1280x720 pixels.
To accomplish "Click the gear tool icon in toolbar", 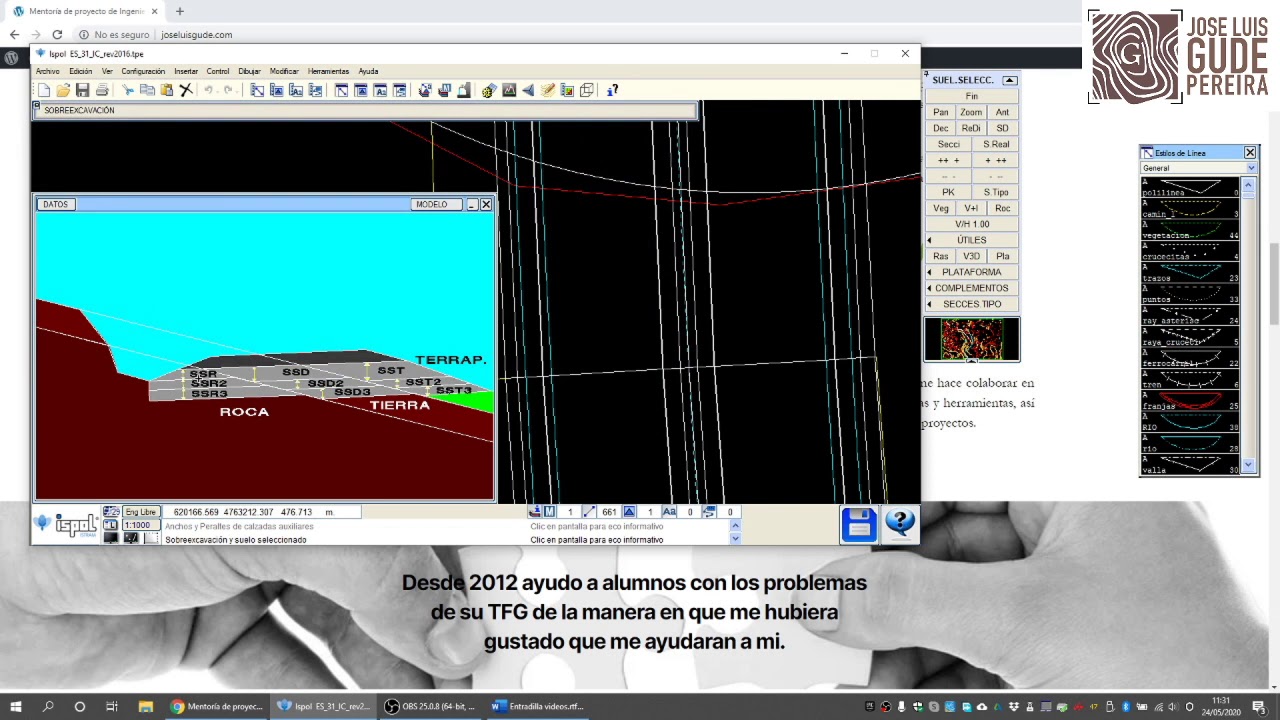I will click(x=488, y=90).
